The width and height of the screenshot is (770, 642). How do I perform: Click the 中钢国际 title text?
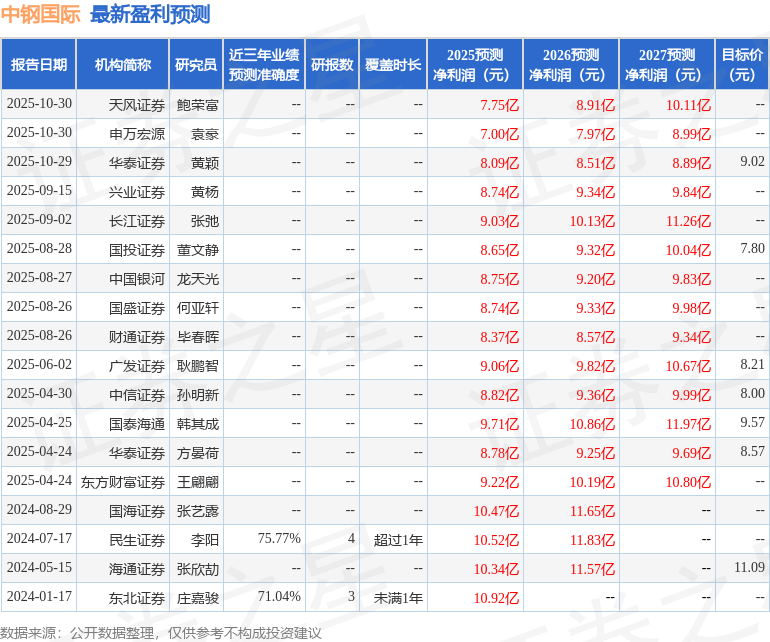click(x=40, y=14)
